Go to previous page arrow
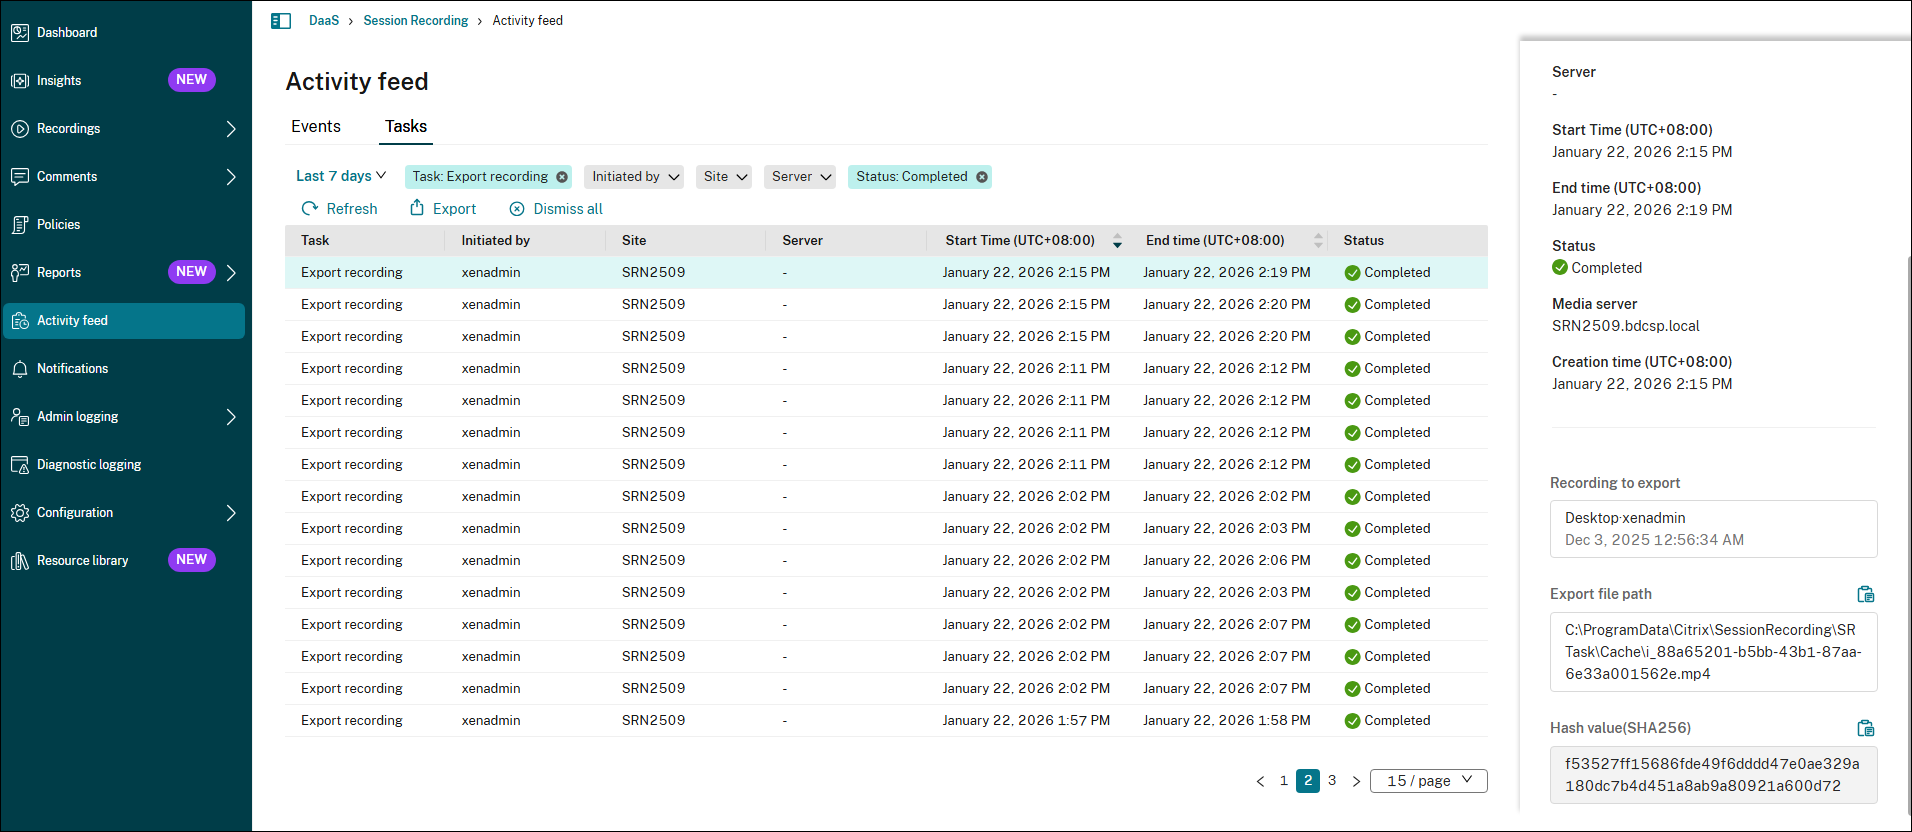This screenshot has width=1912, height=832. point(1260,781)
